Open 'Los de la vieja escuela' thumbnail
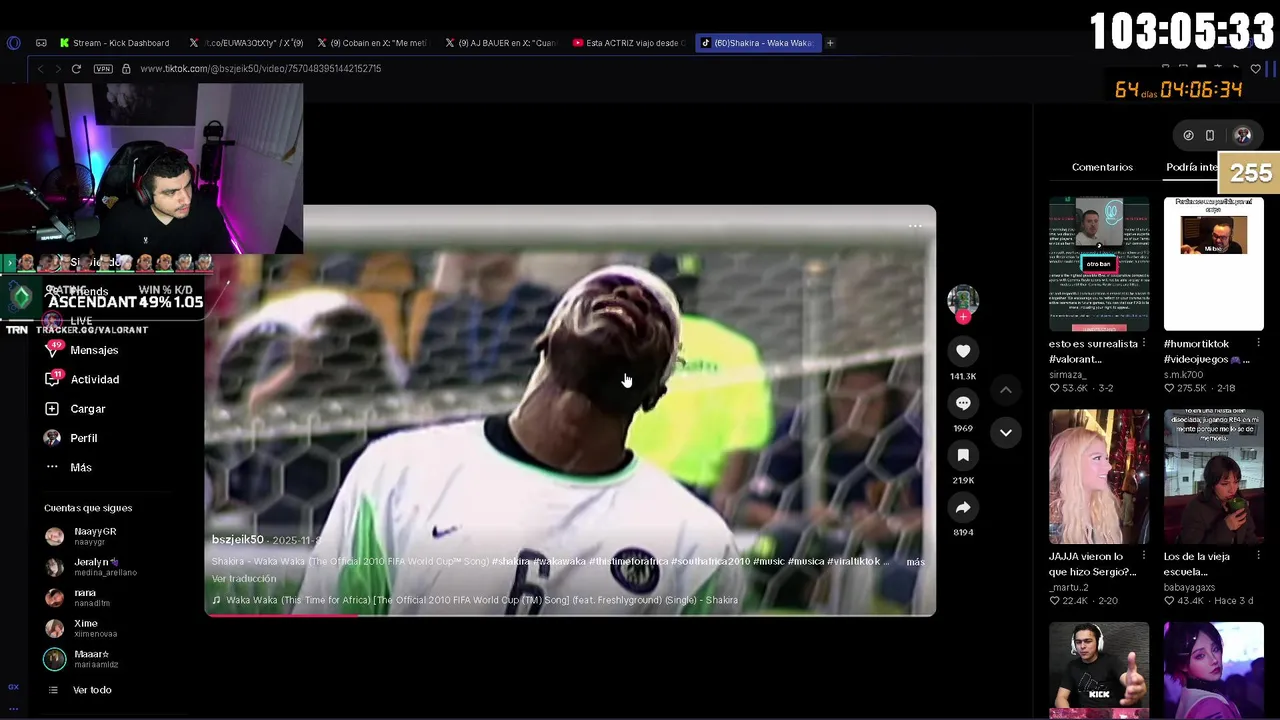1280x720 pixels. click(x=1213, y=476)
